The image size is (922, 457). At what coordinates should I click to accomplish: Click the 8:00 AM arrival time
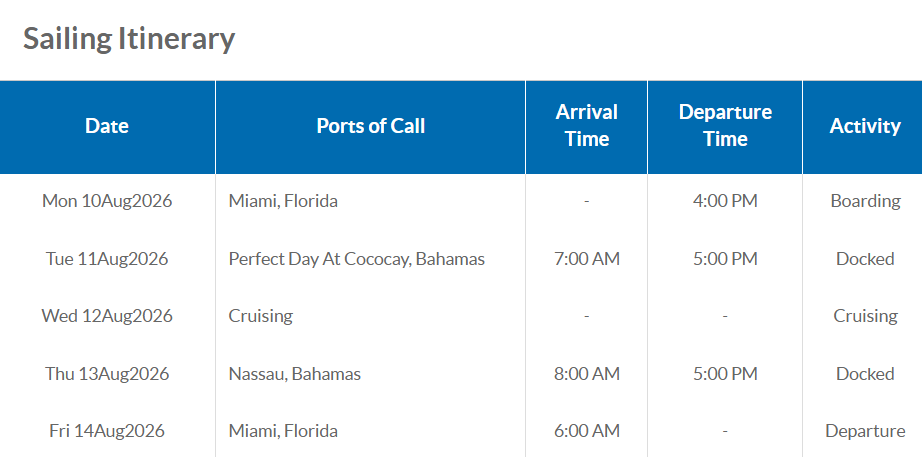click(x=586, y=374)
